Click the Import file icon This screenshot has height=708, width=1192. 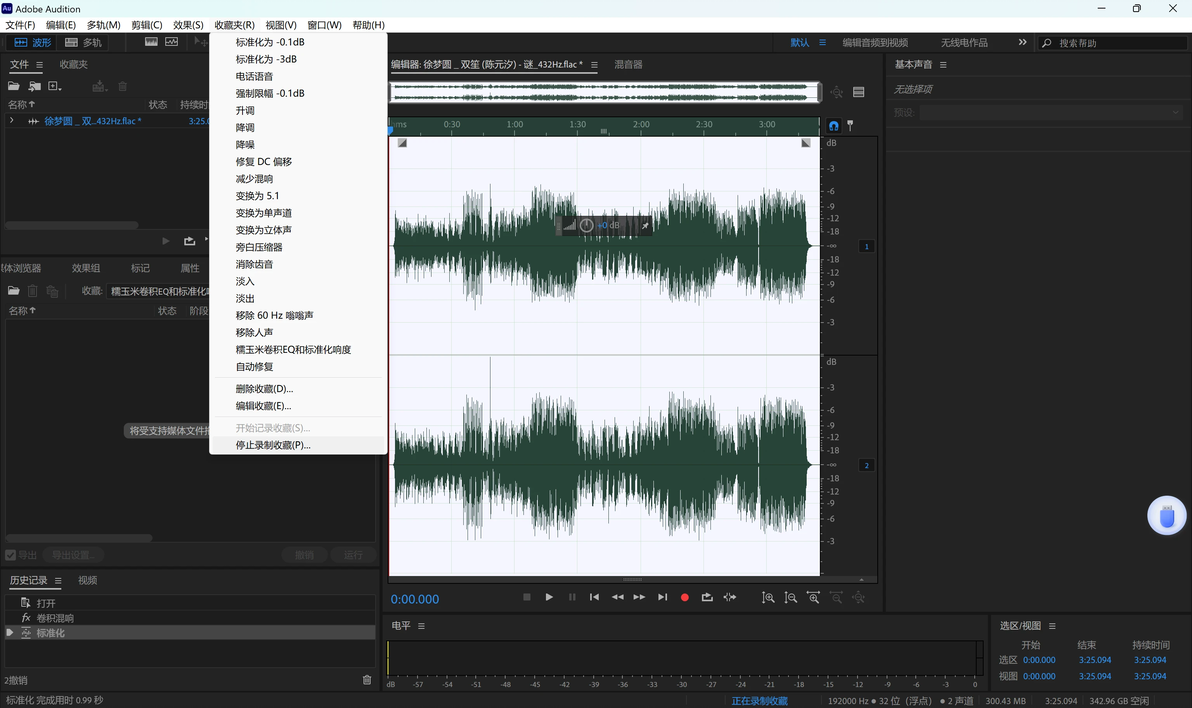(34, 87)
